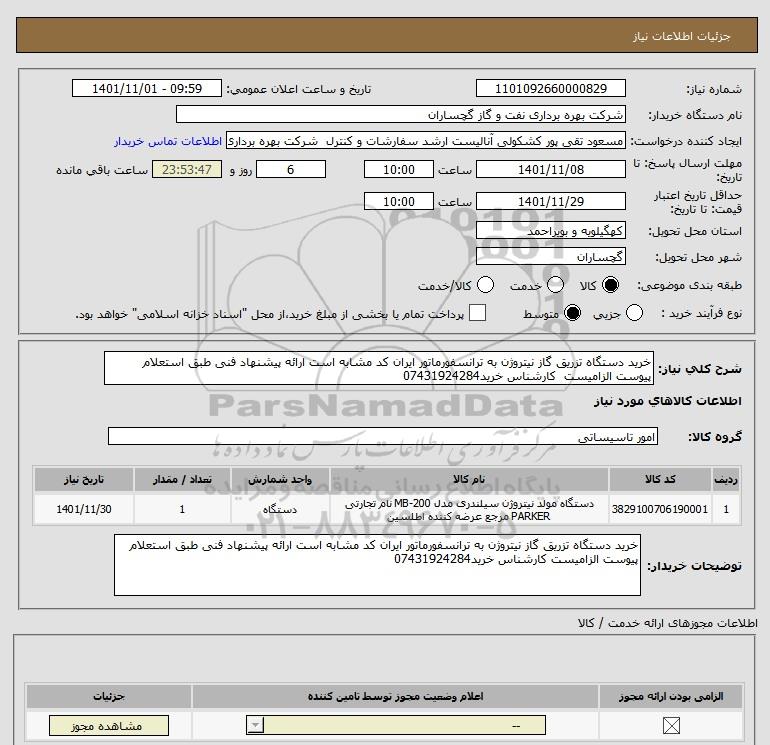Select the کالا radio button
The image size is (770, 745).
coord(610,285)
